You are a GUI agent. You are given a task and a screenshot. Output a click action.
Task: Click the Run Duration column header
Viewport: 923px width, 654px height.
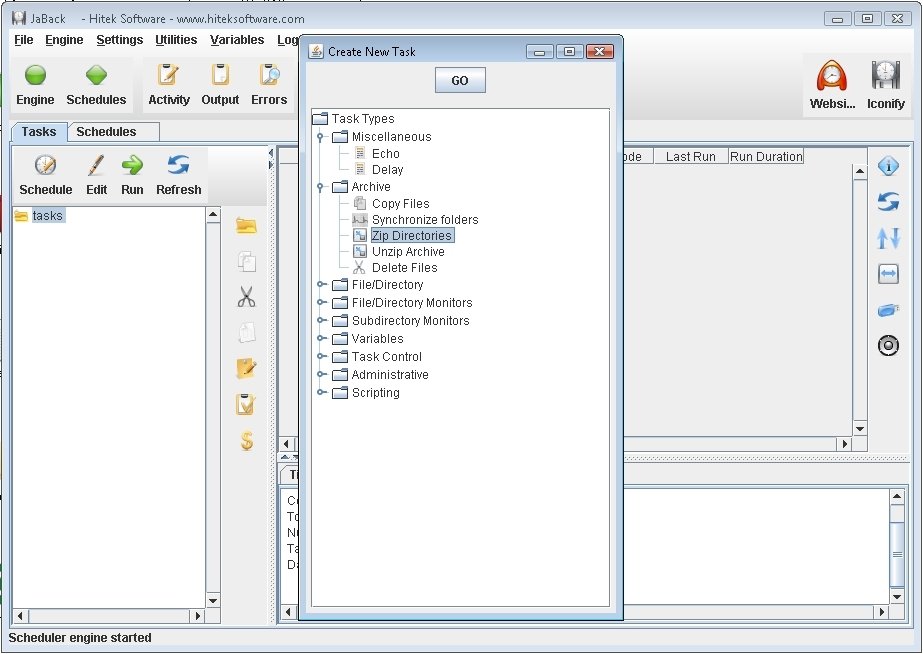766,157
